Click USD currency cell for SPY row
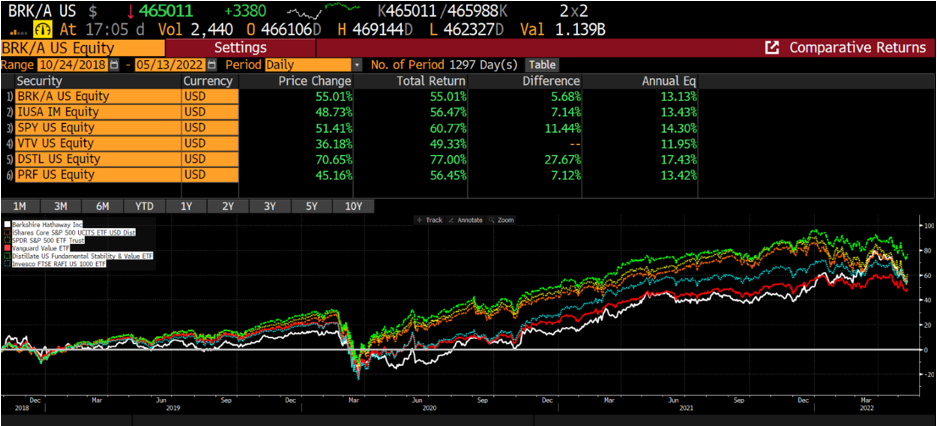 click(x=210, y=128)
